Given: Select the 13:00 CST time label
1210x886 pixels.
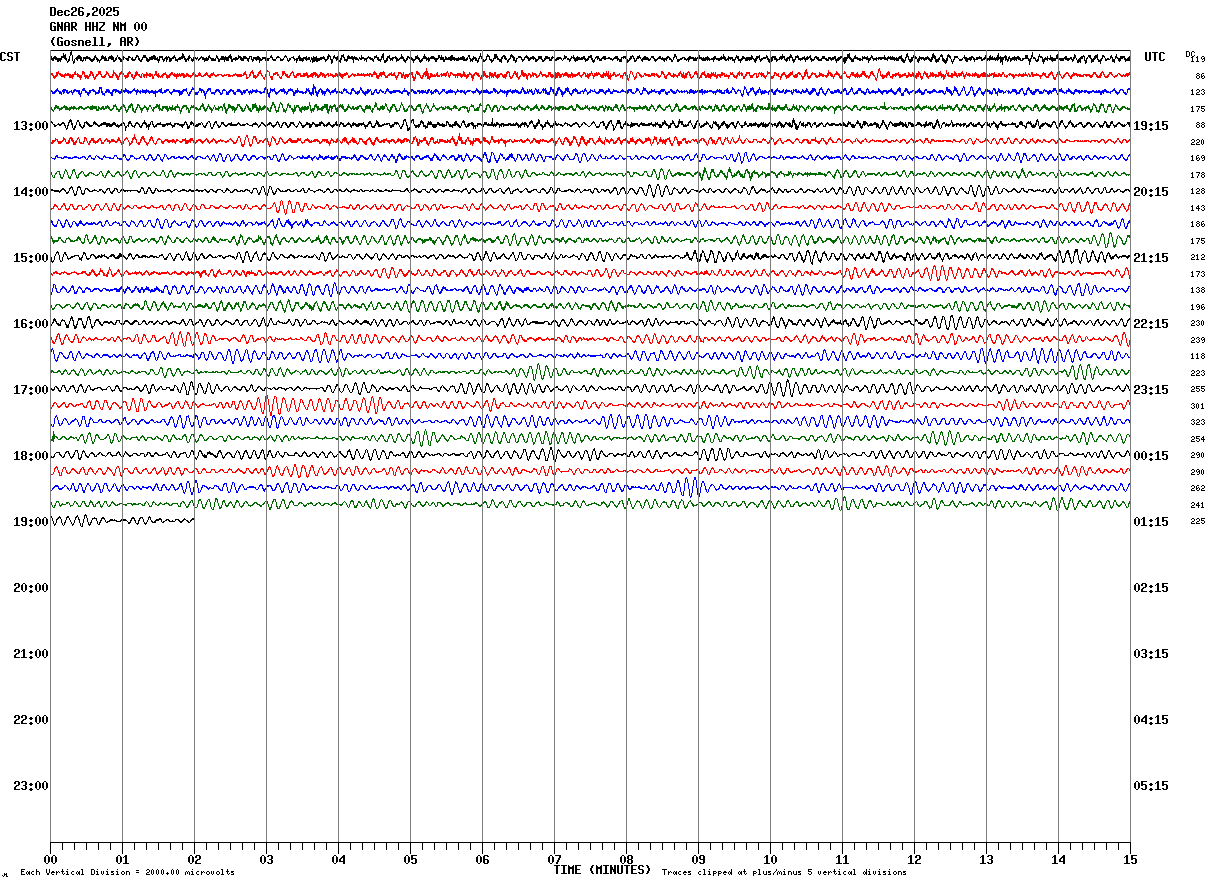Looking at the screenshot, I should click(x=31, y=126).
